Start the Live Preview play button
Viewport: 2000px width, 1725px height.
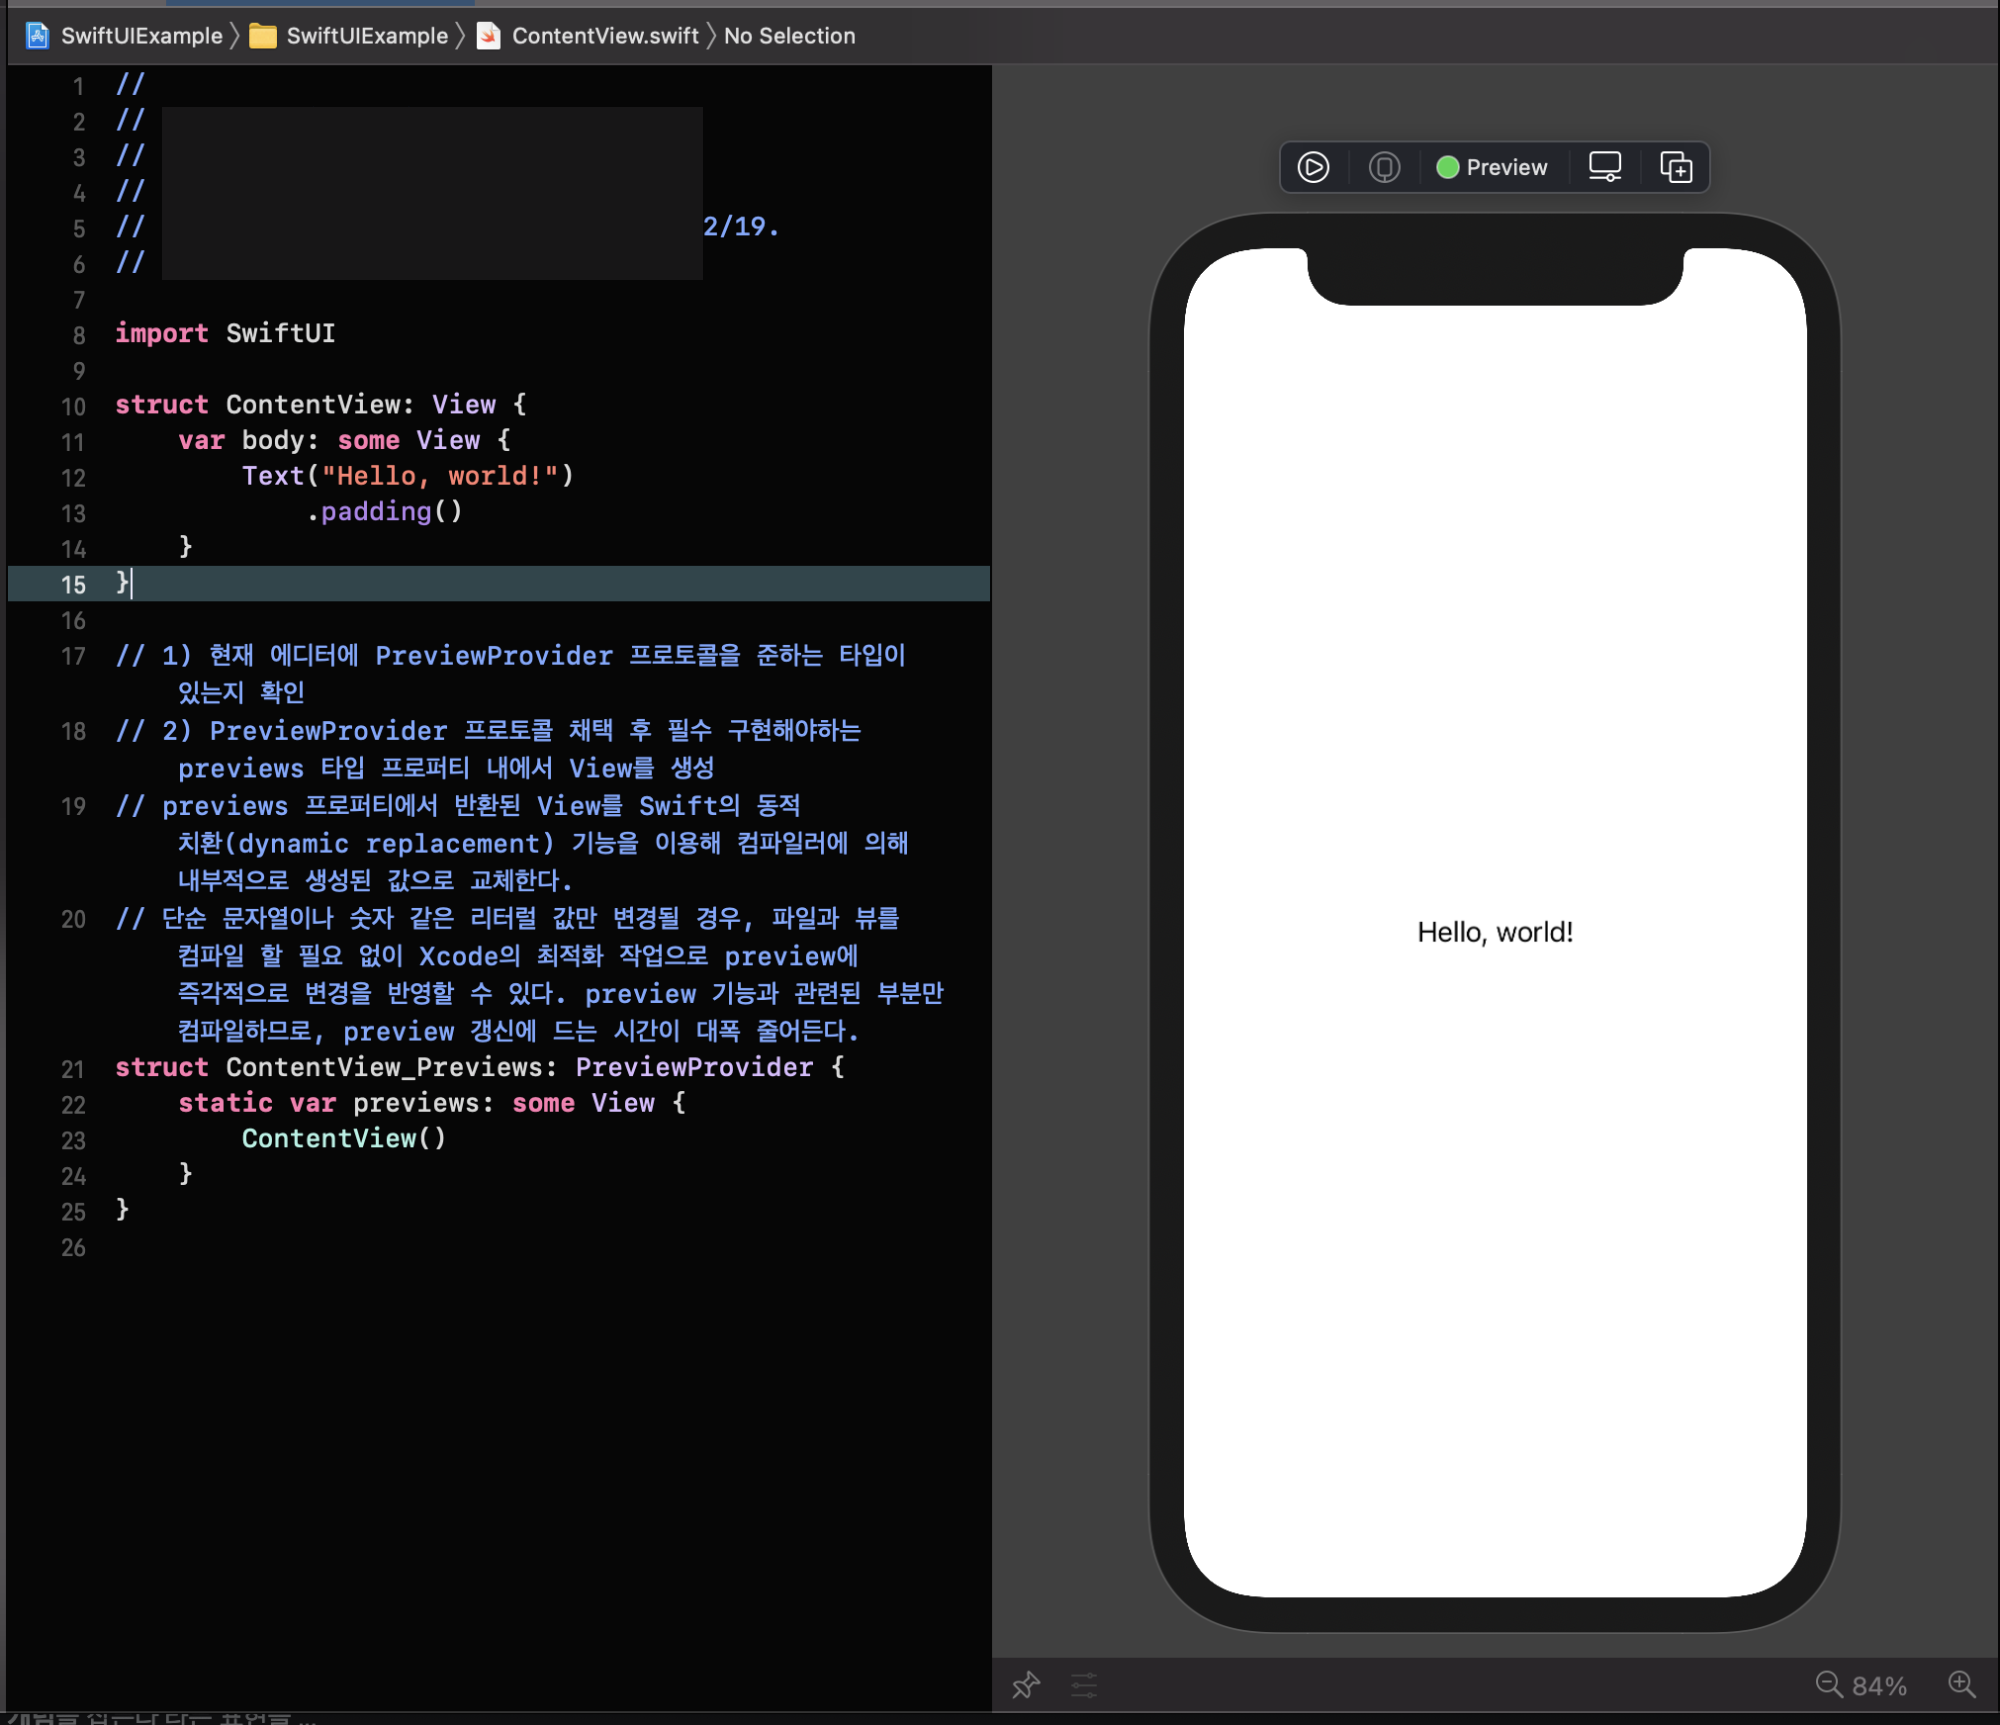coord(1313,167)
